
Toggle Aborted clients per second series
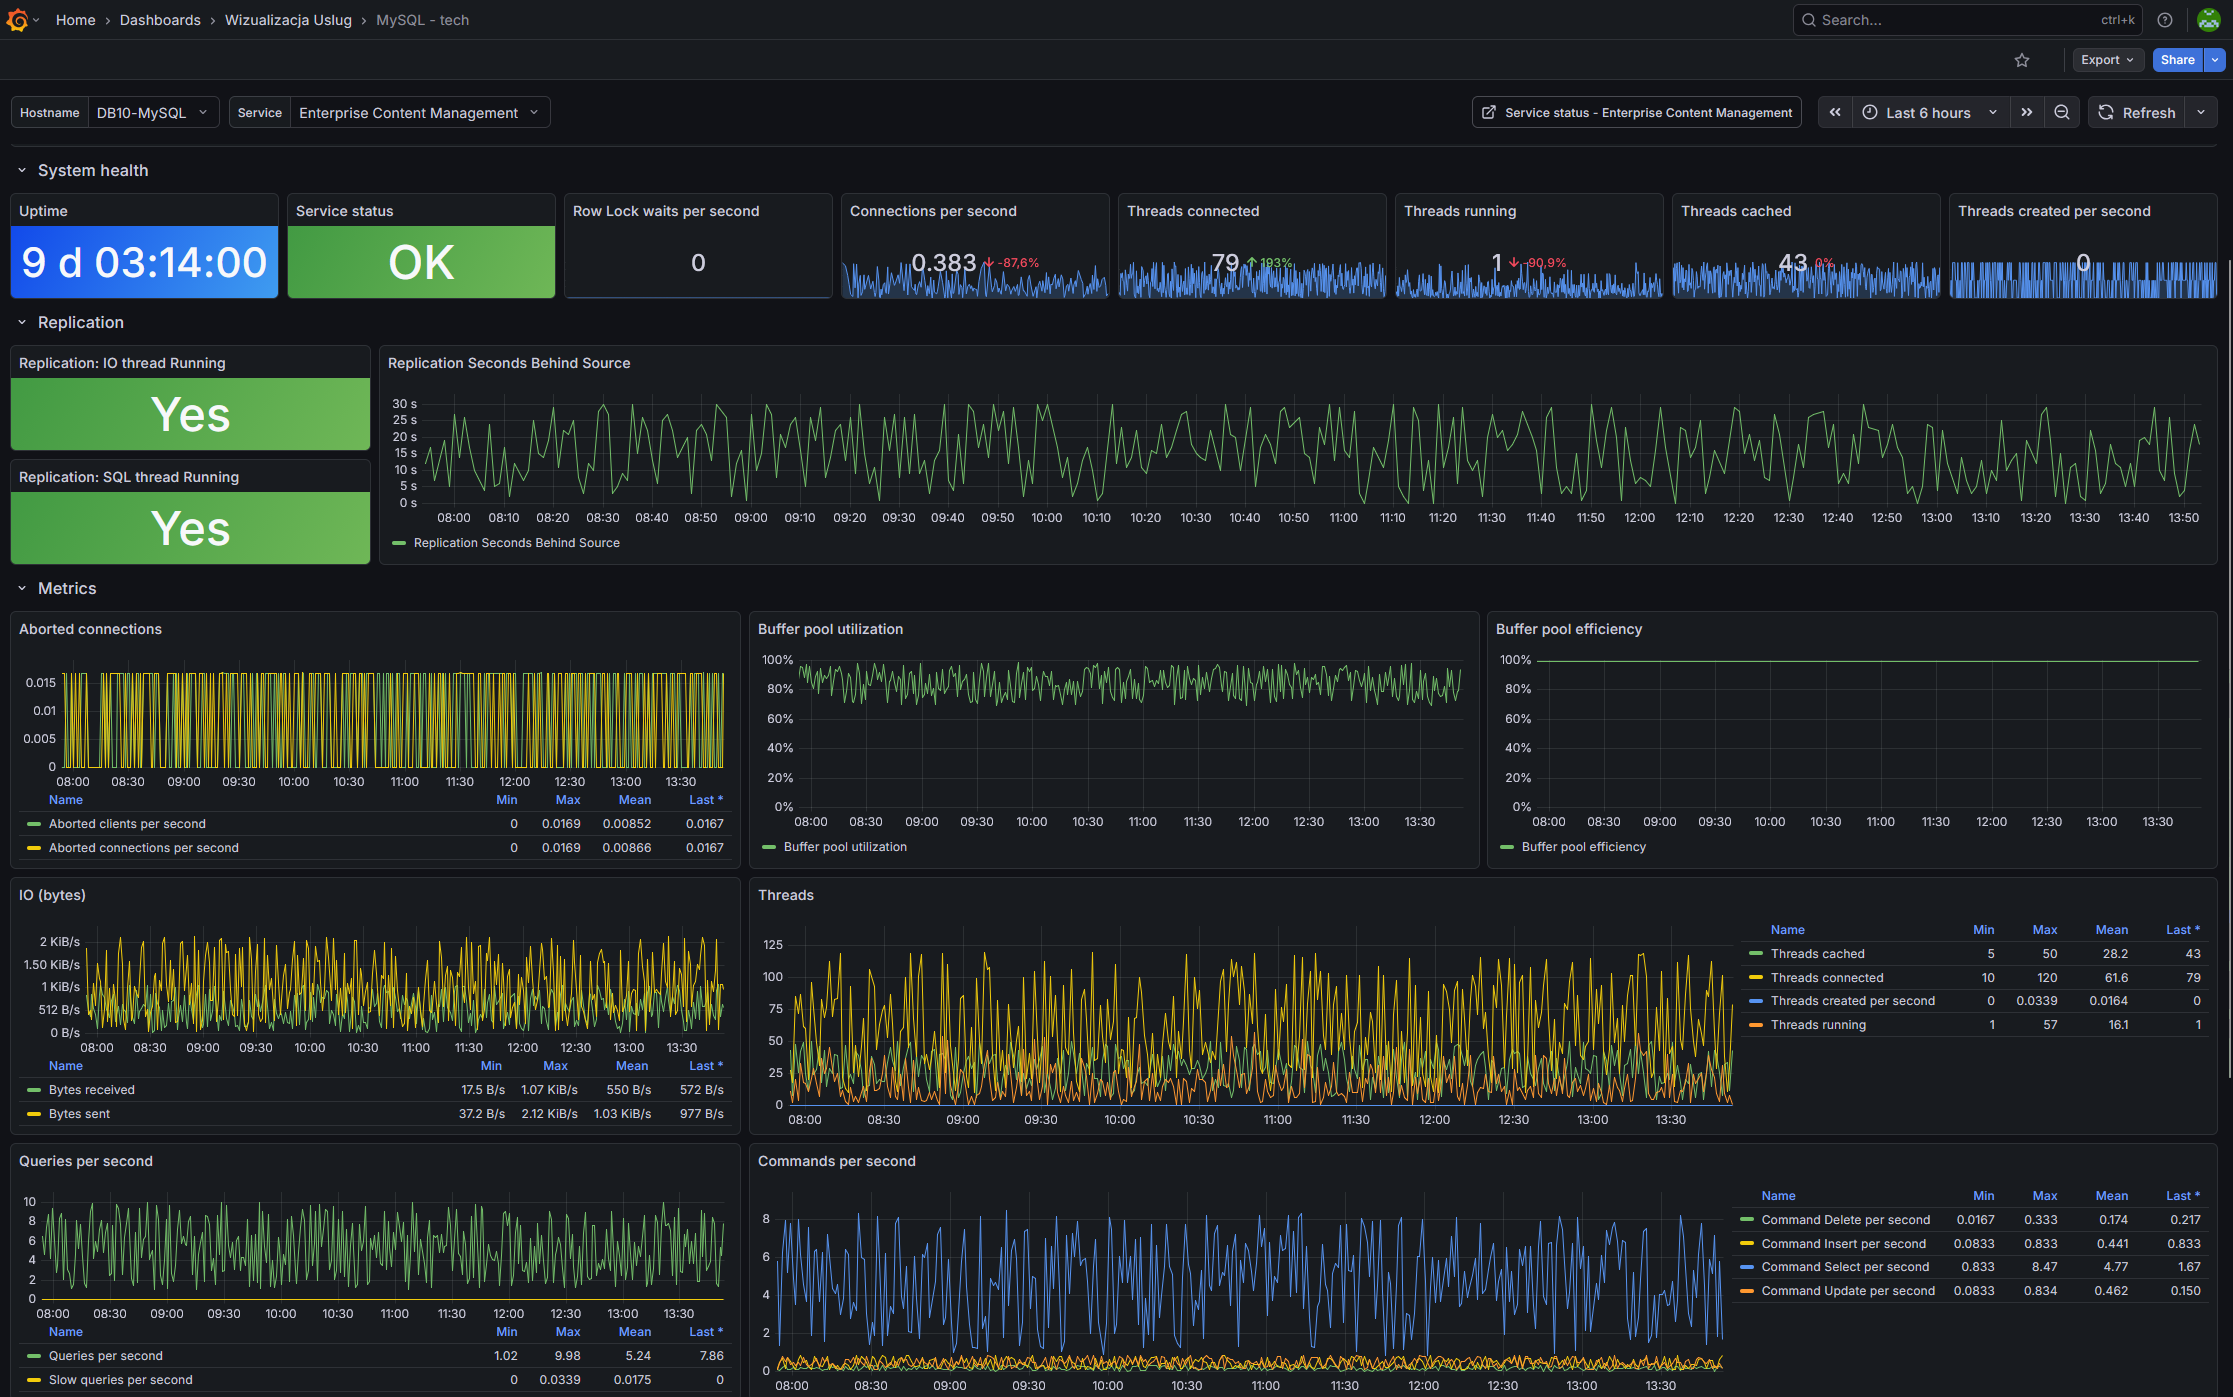[x=127, y=824]
